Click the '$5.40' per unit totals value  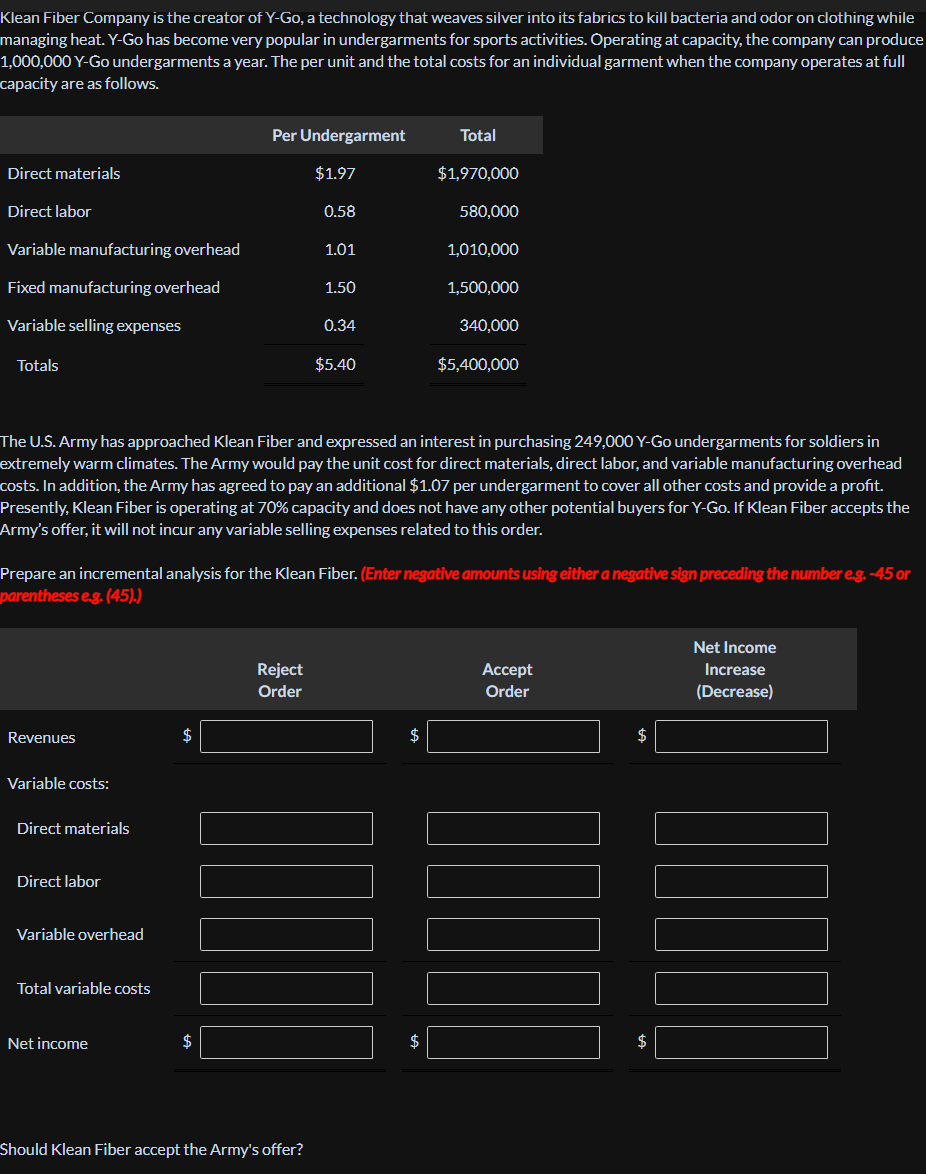(335, 365)
